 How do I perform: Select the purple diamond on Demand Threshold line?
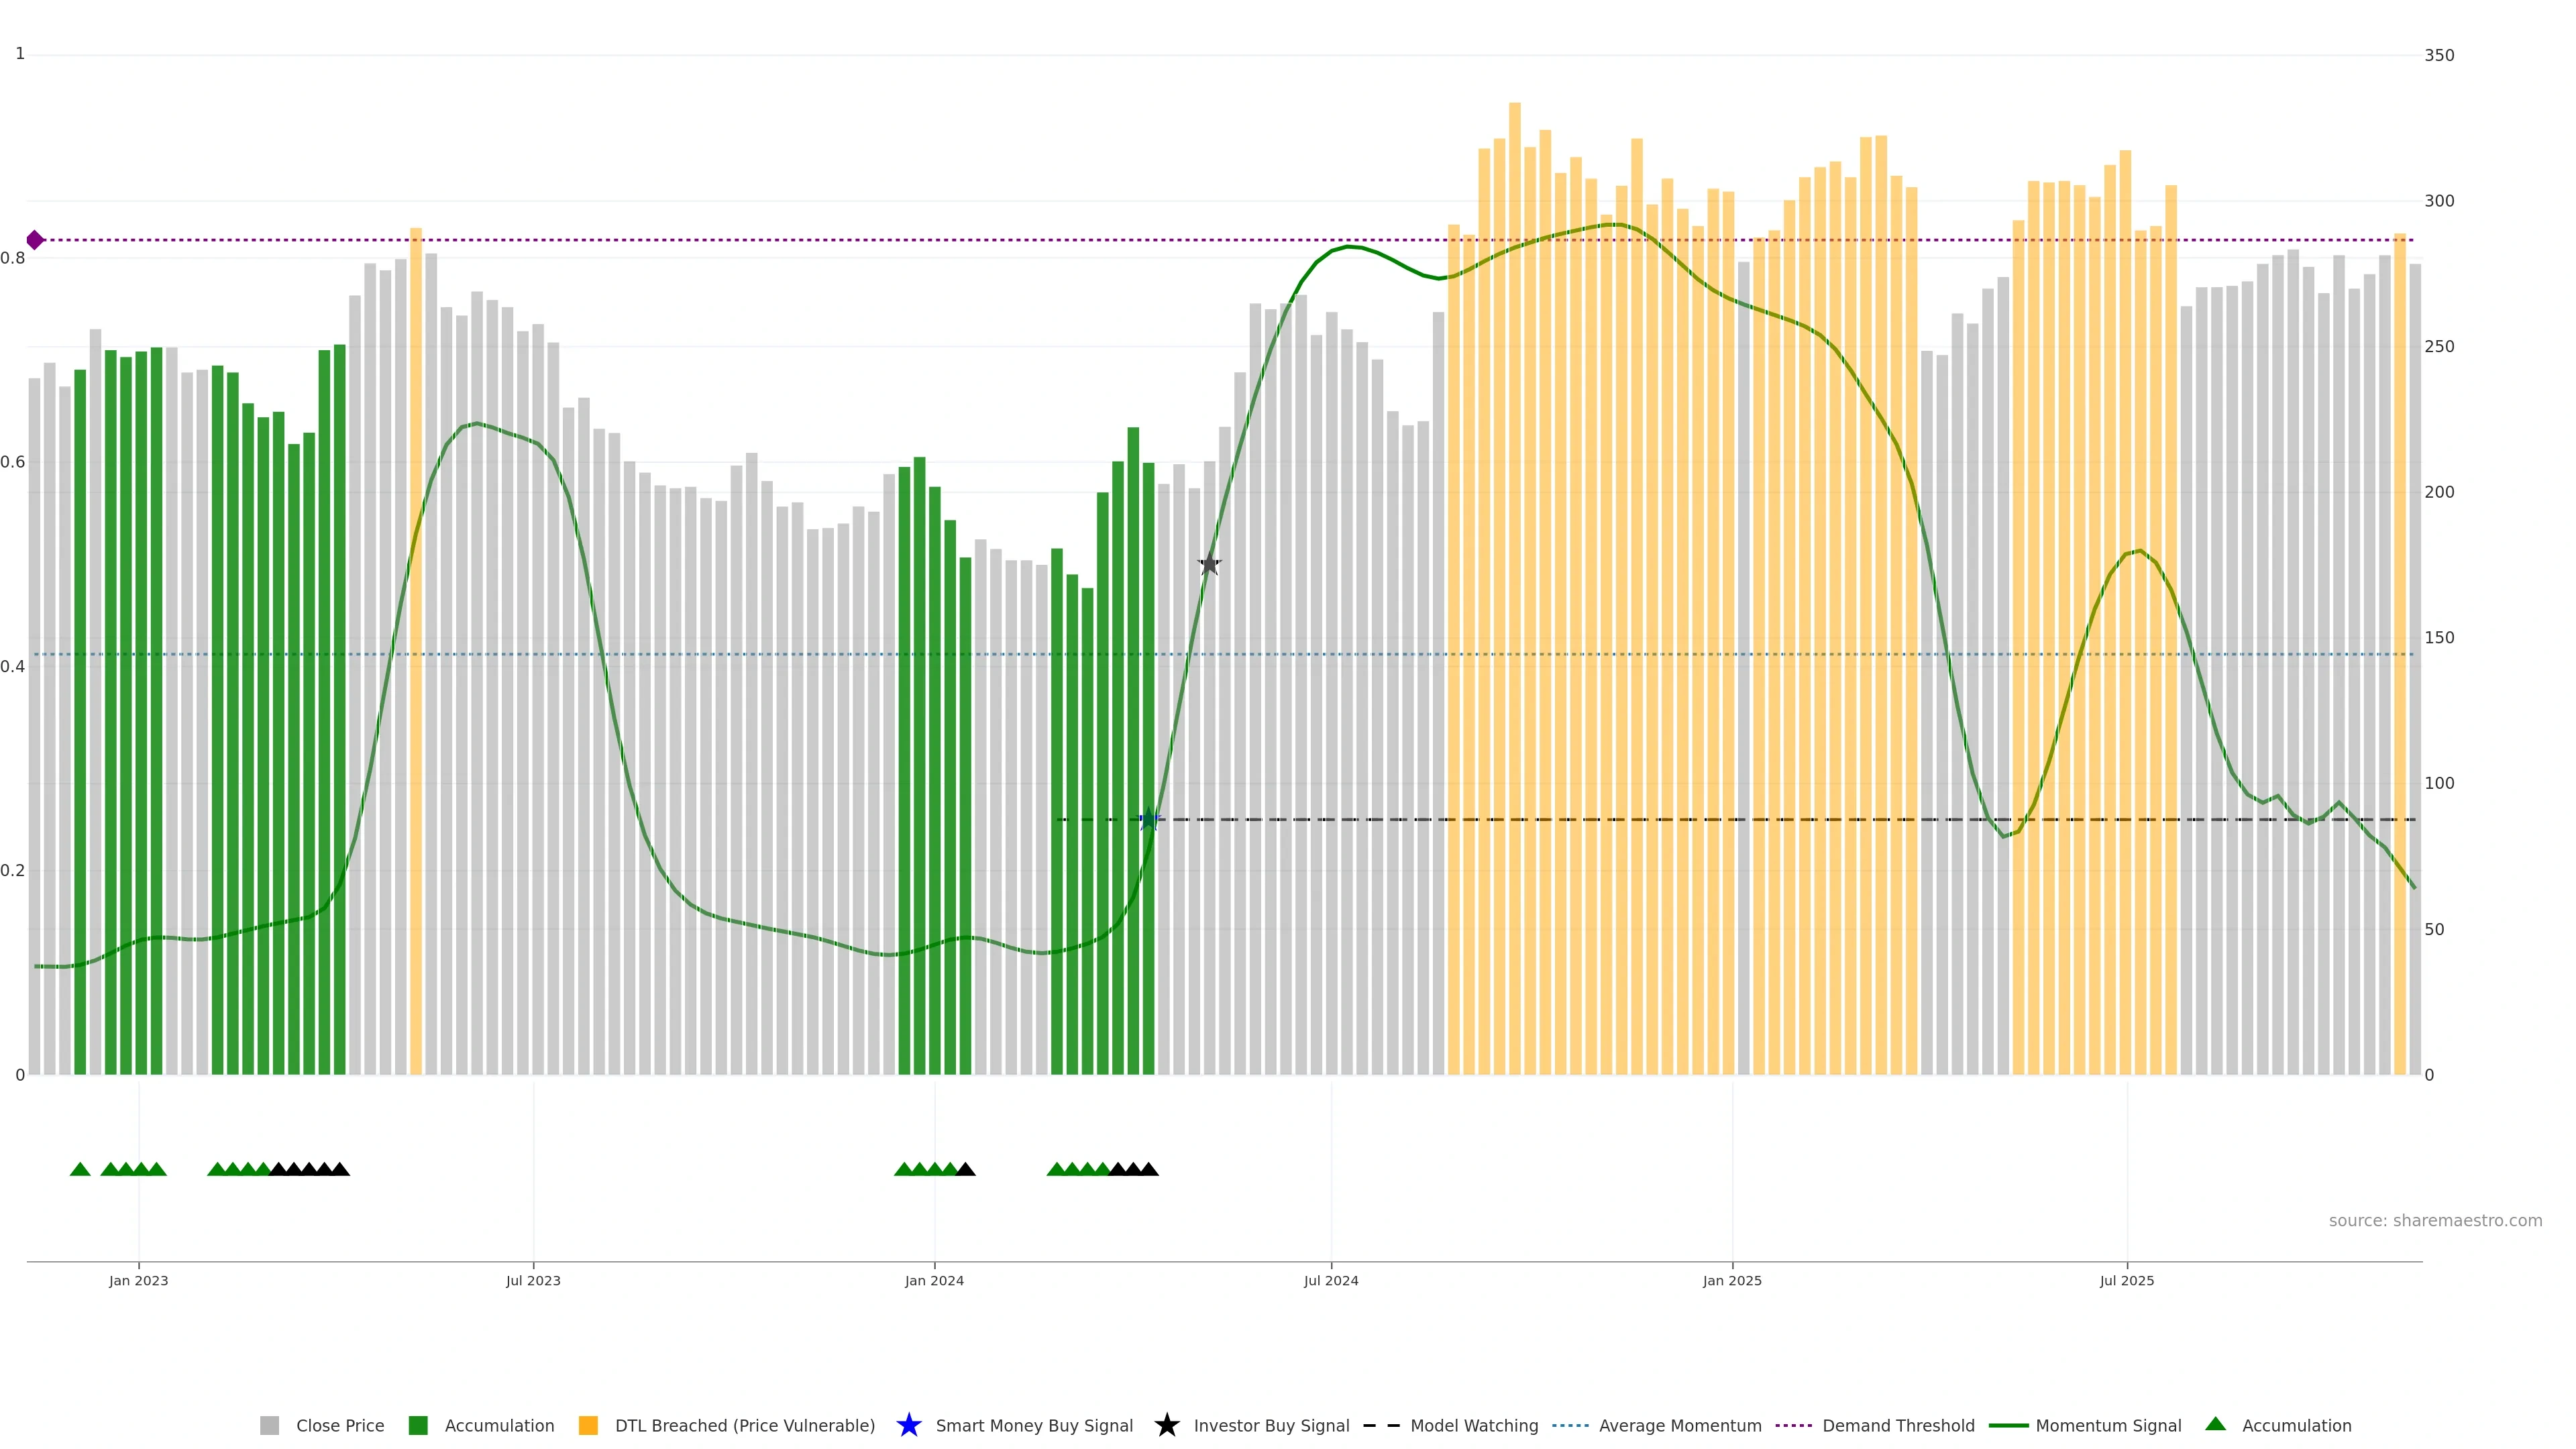tap(35, 240)
